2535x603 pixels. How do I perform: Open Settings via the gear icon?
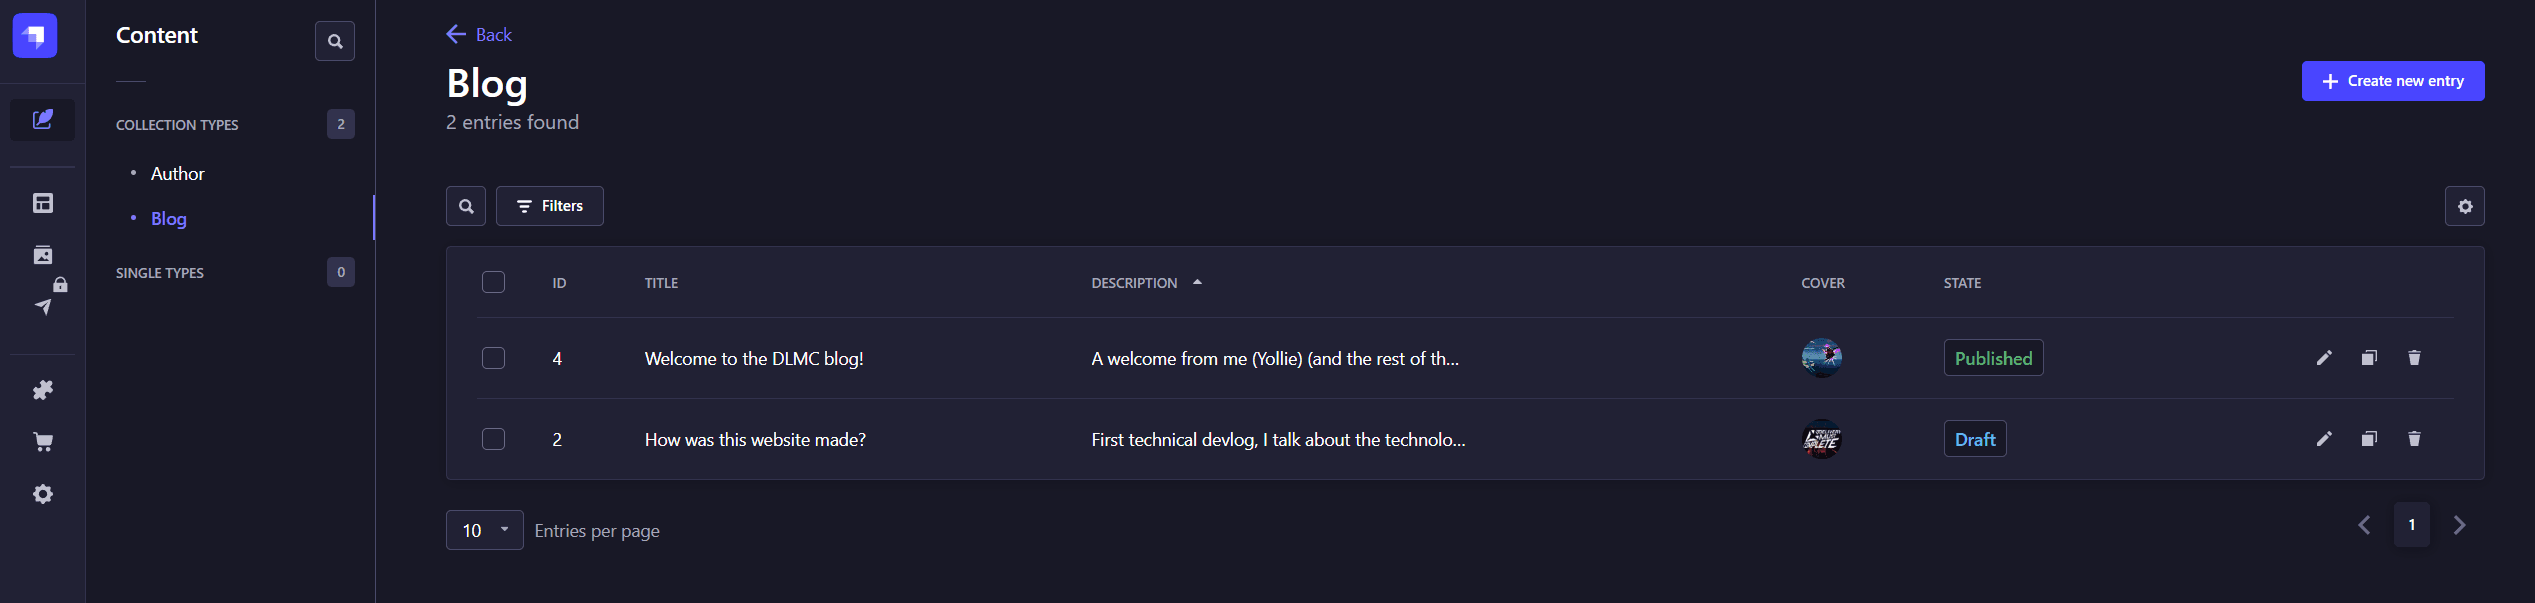[42, 493]
